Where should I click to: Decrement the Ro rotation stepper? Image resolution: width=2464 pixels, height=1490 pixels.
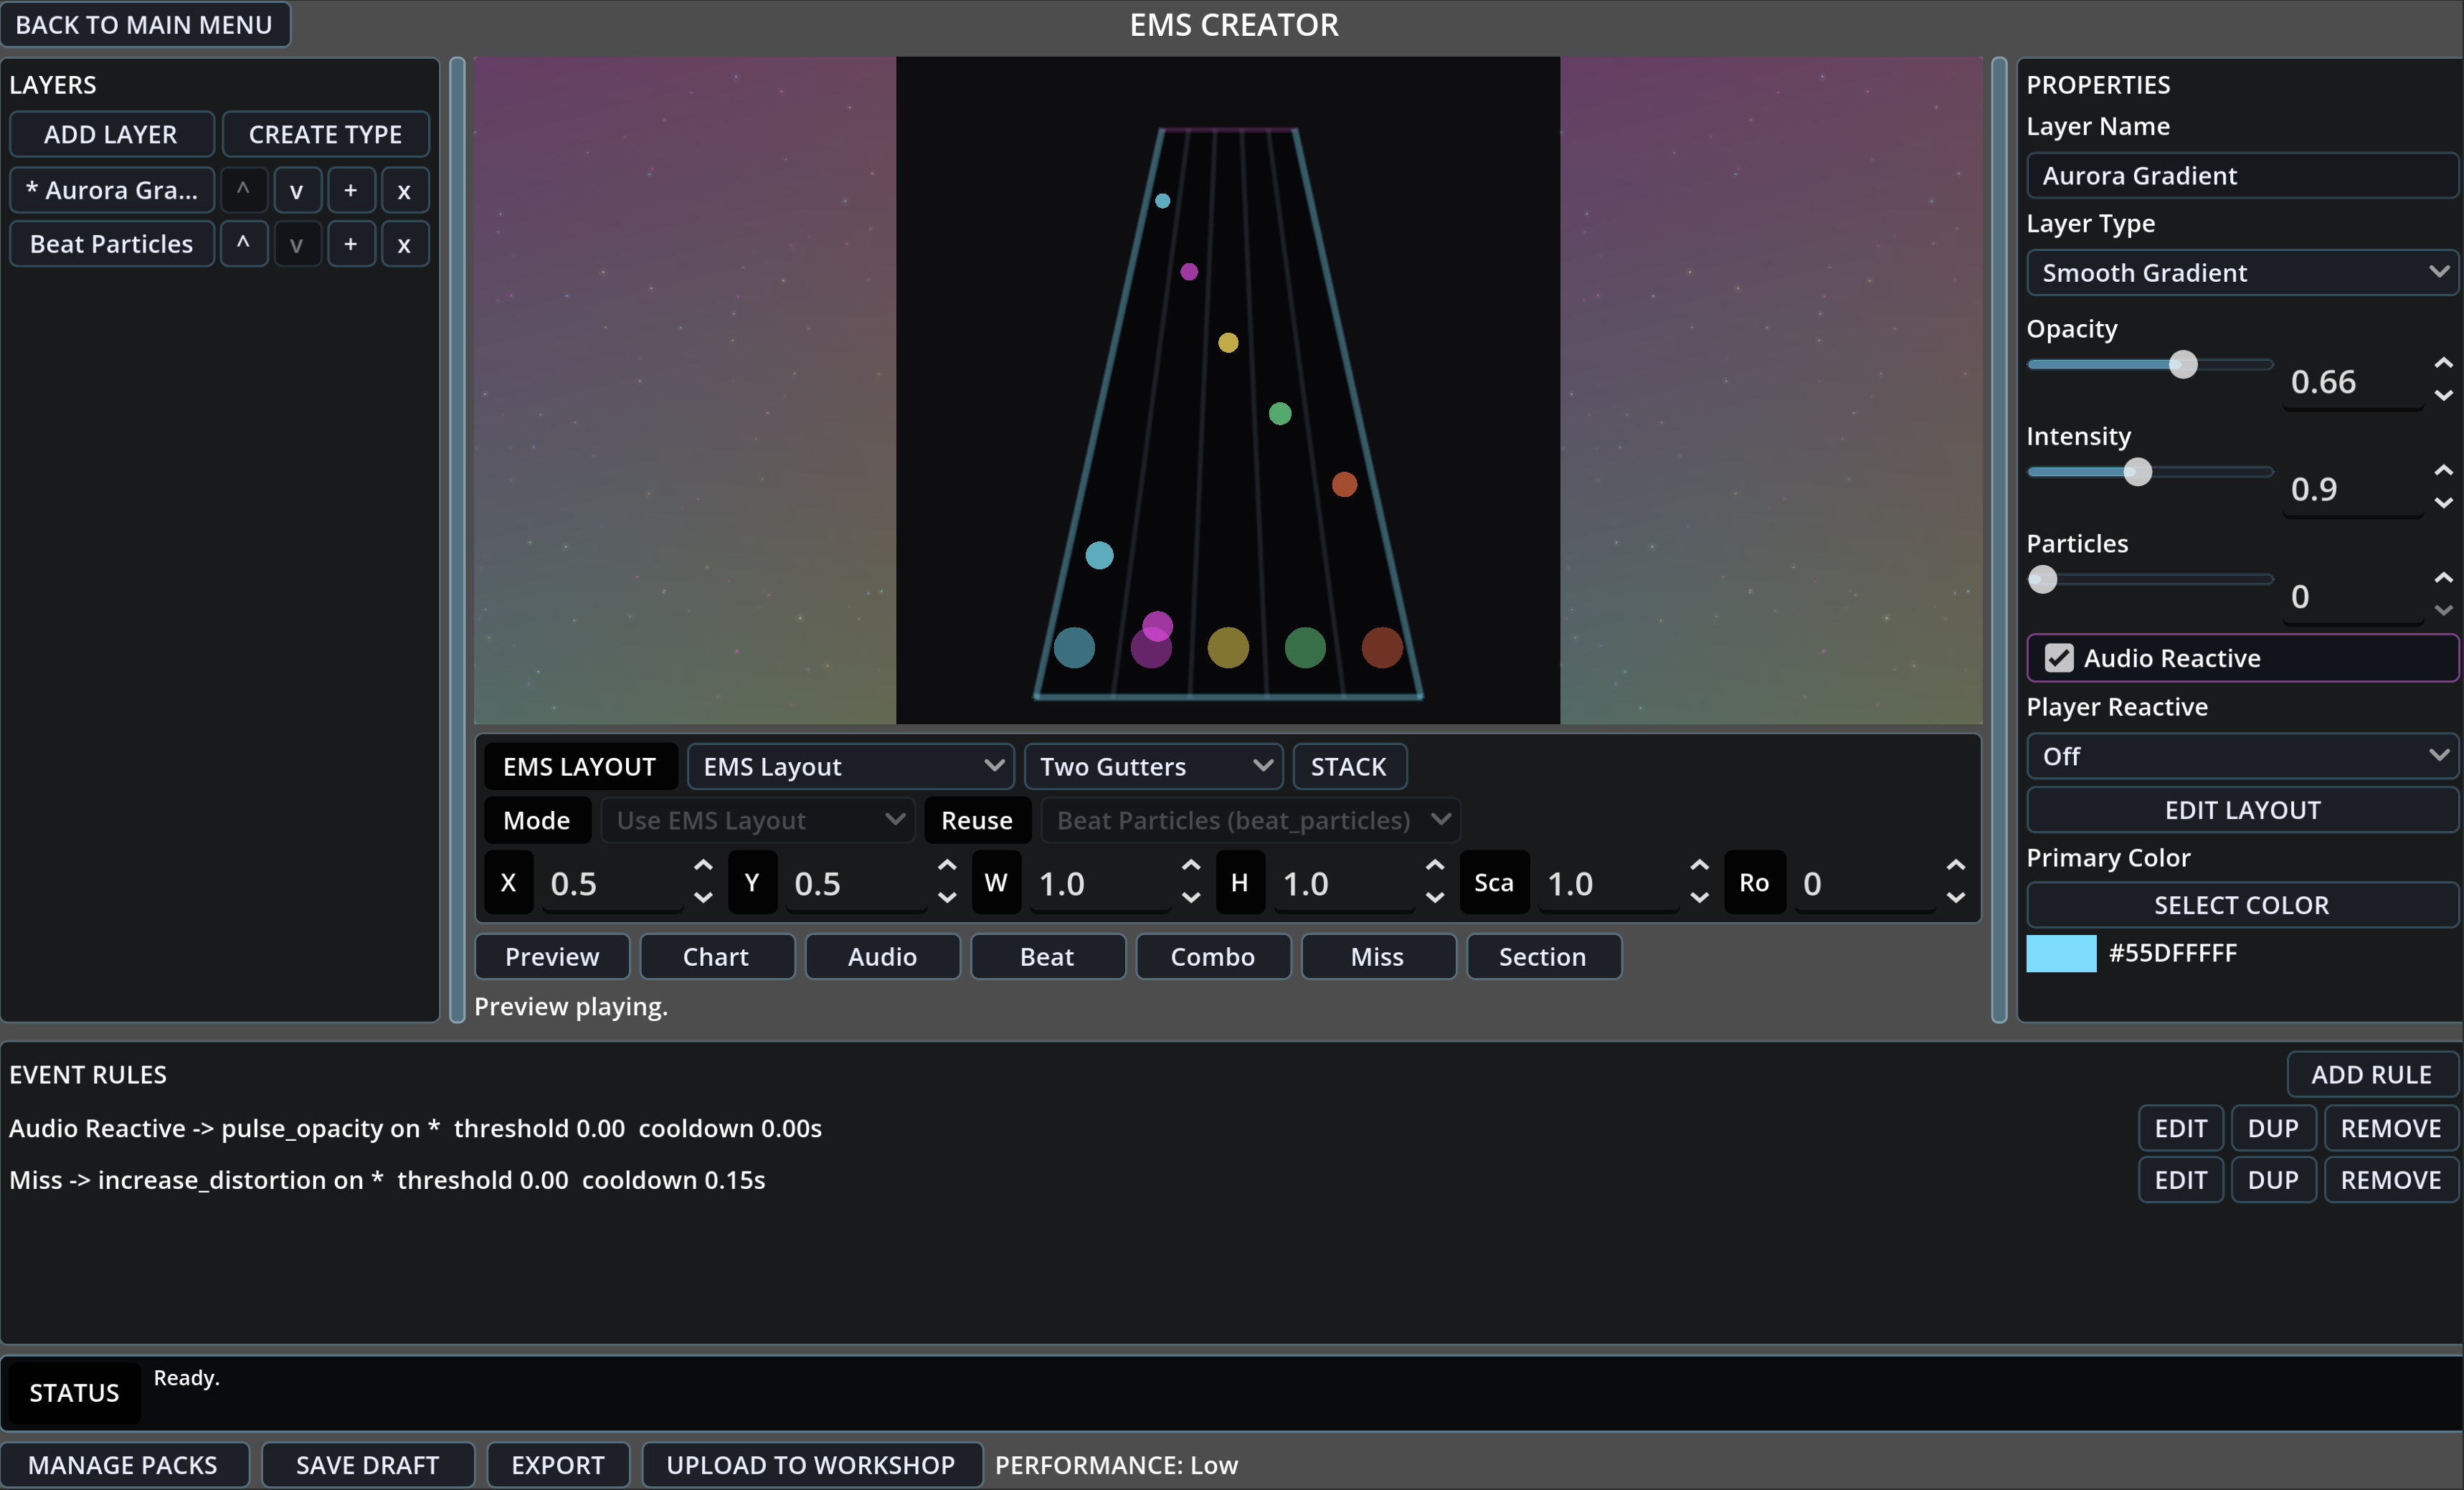point(1955,898)
